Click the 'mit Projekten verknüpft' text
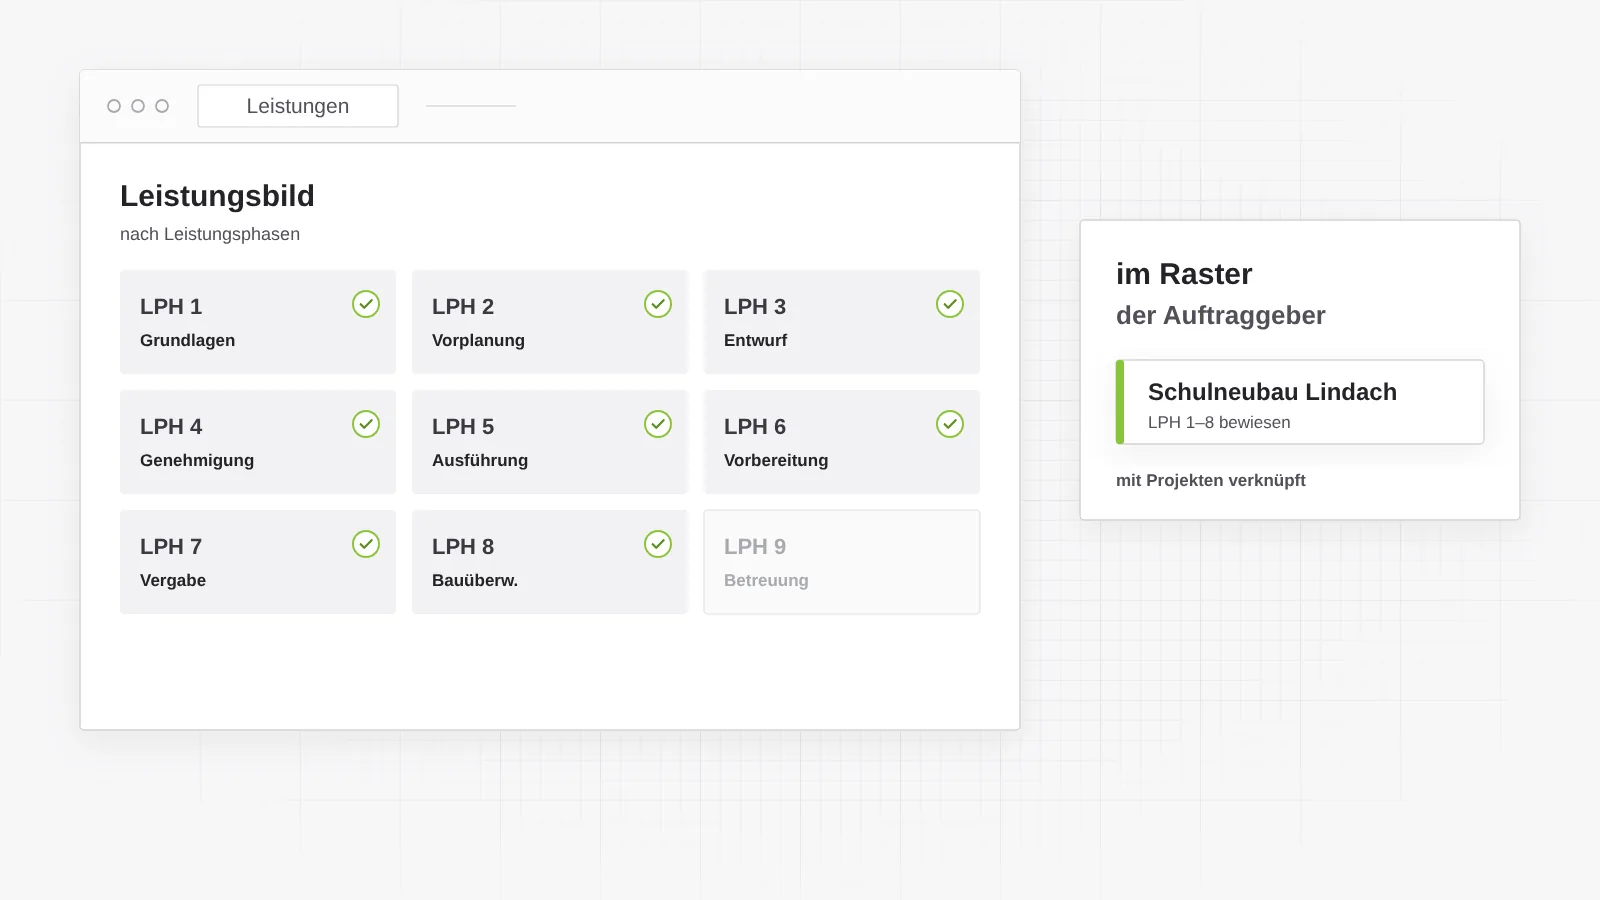Screen dimensions: 1600x900 [x=1211, y=480]
